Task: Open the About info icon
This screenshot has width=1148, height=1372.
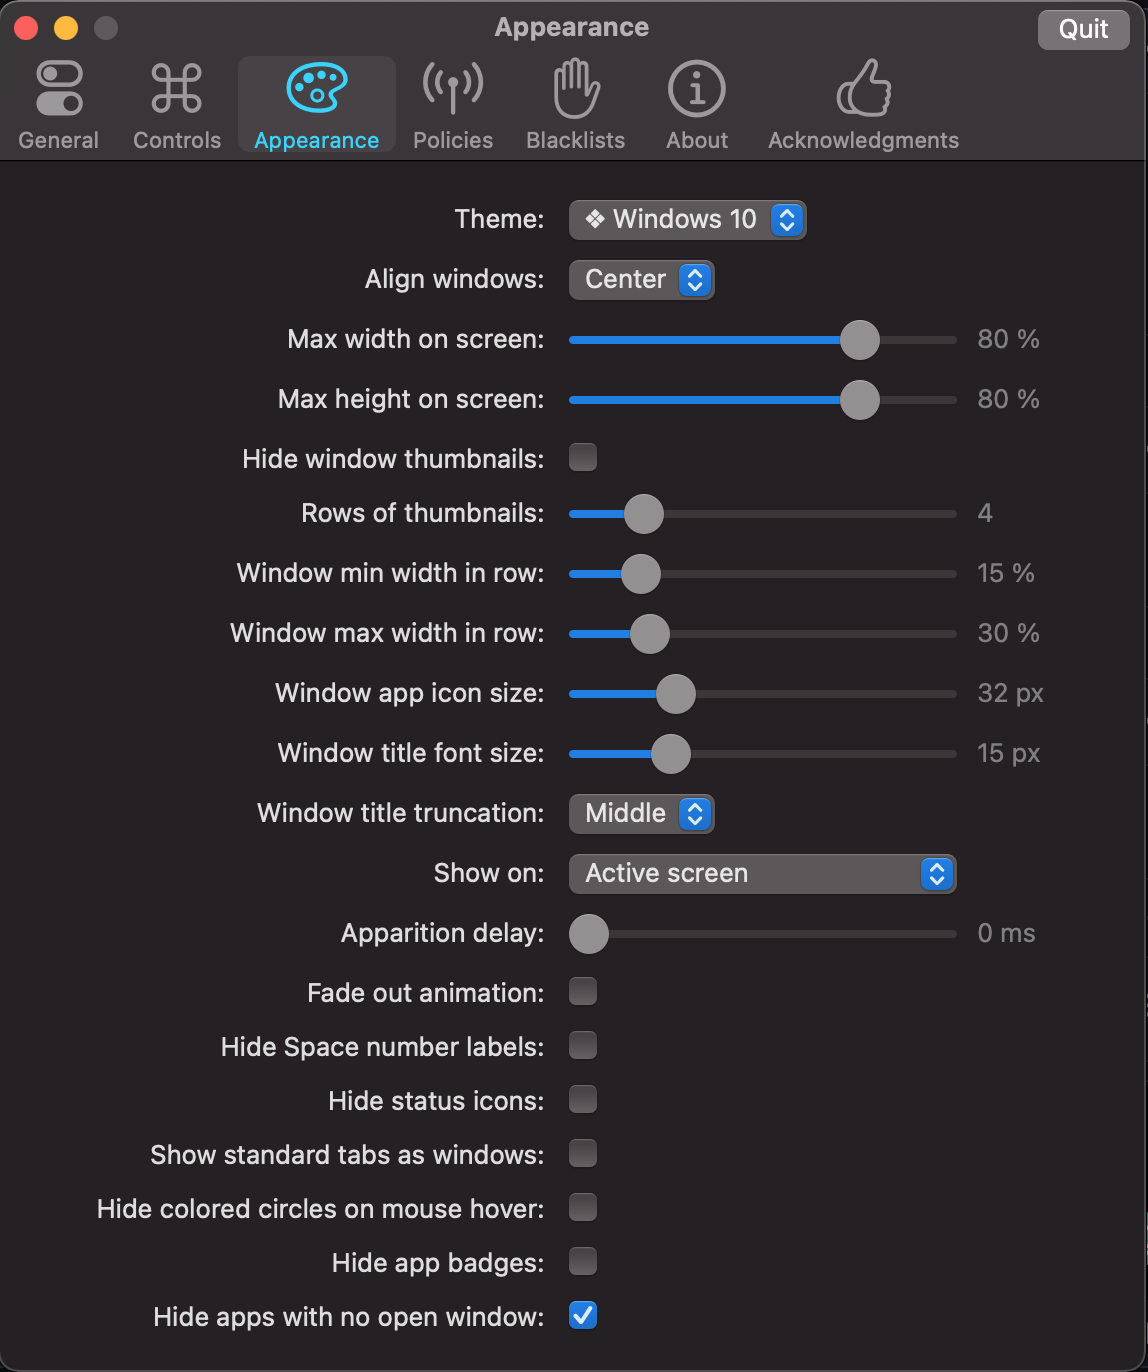Action: pos(697,89)
